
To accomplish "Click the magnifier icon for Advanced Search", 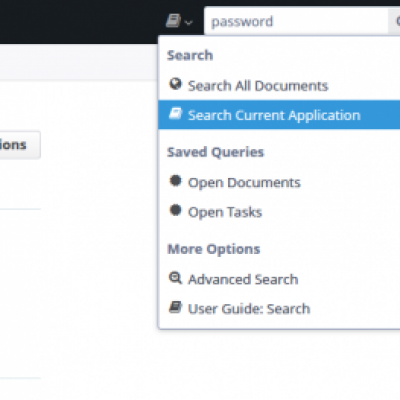I will click(x=175, y=278).
